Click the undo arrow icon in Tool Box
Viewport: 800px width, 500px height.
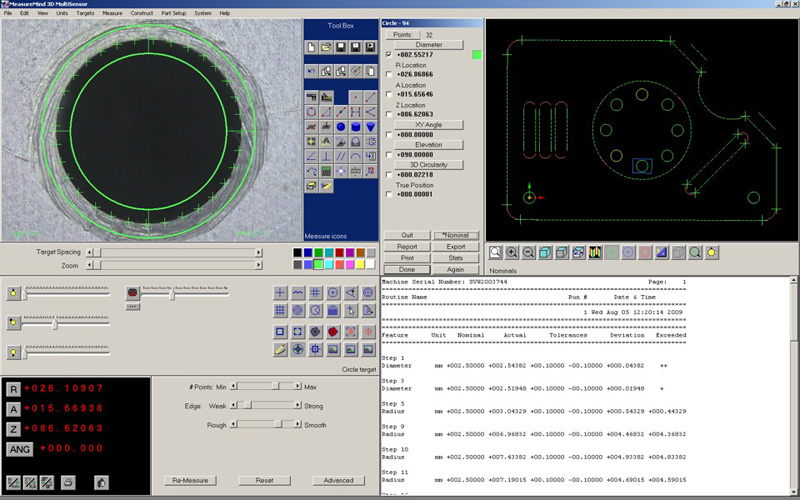tap(312, 72)
